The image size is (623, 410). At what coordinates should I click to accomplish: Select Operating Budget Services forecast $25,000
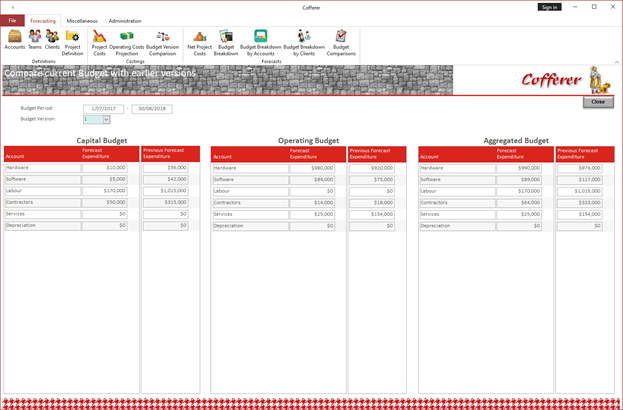(x=312, y=215)
